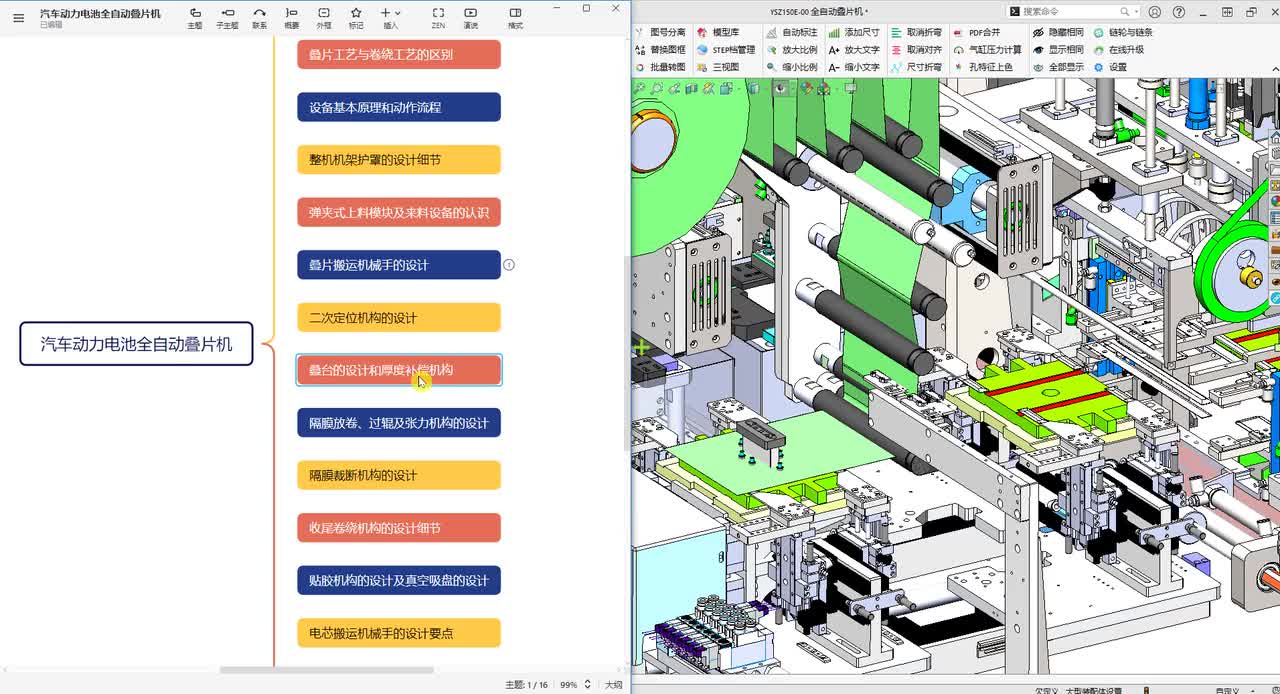This screenshot has height=694, width=1280.
Task: Select topic 叠片搬运机械手的设计
Action: tap(399, 265)
